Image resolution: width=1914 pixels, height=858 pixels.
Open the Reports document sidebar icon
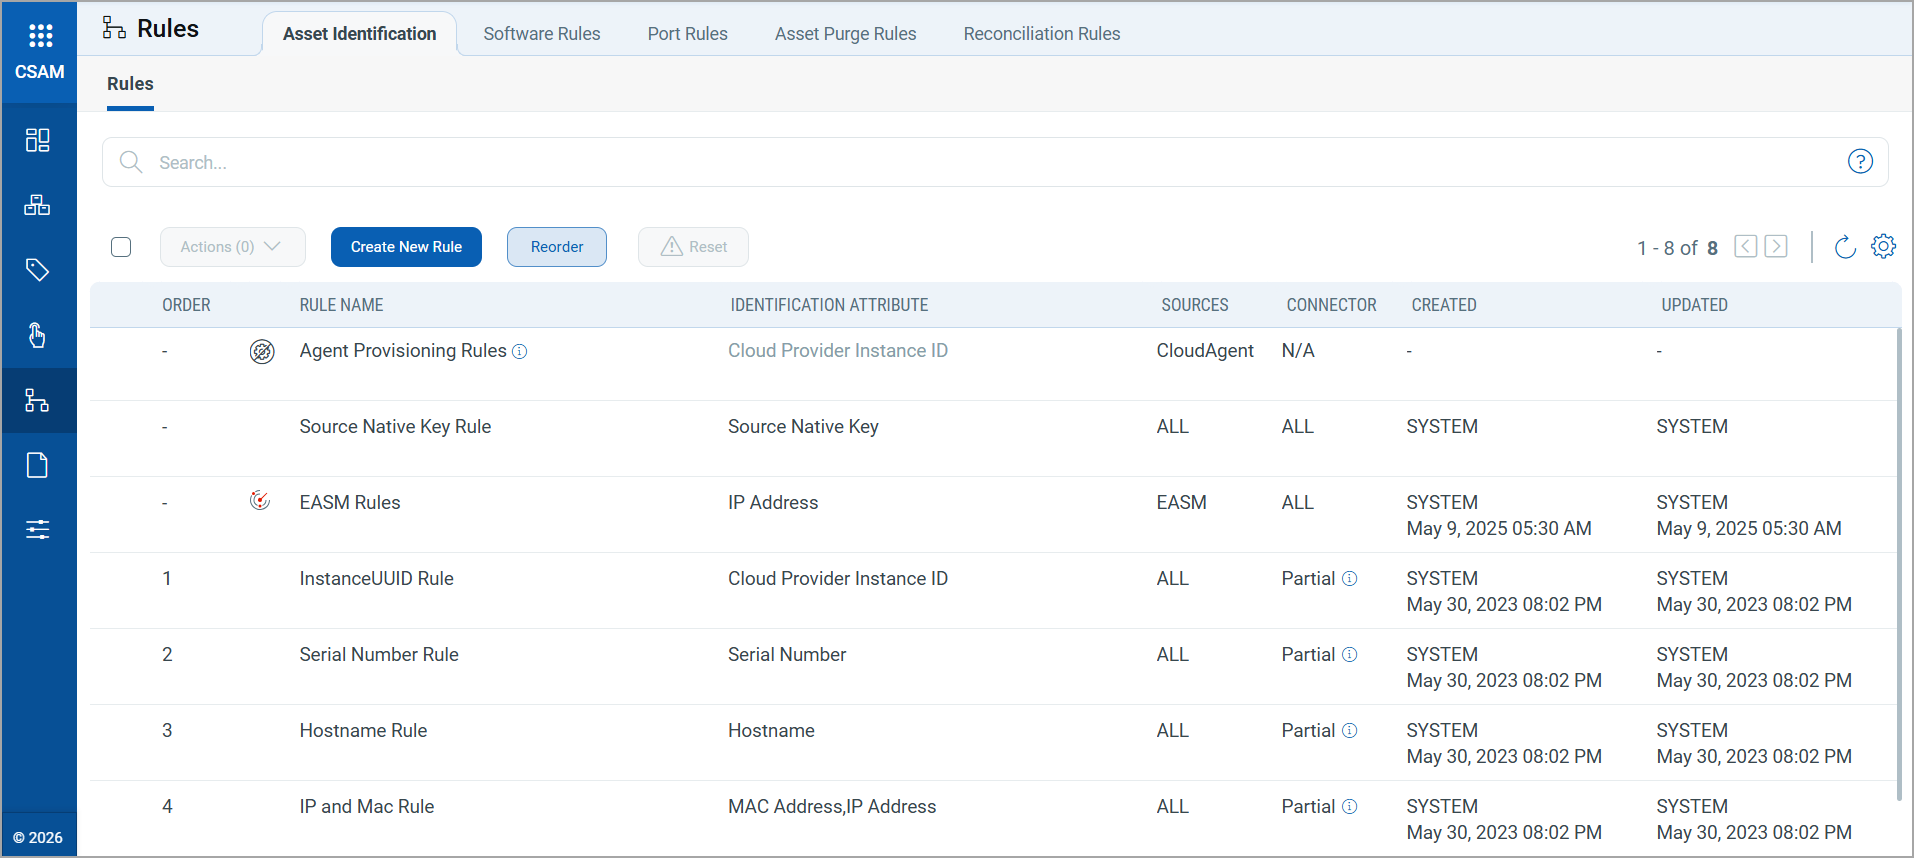[38, 465]
